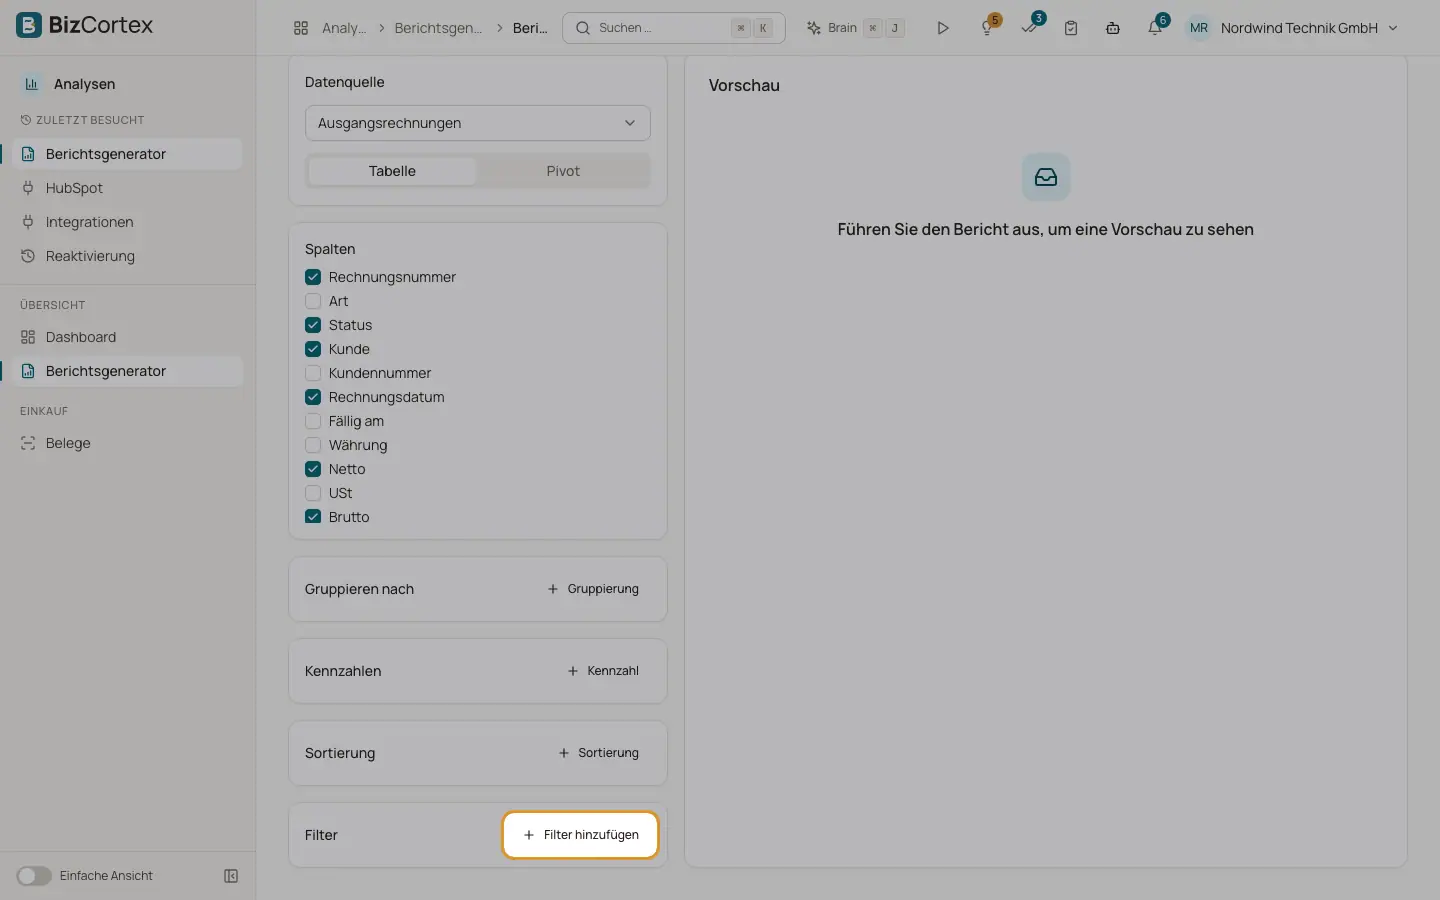This screenshot has width=1440, height=900.
Task: Check the Kundennummer column checkbox
Action: coord(313,373)
